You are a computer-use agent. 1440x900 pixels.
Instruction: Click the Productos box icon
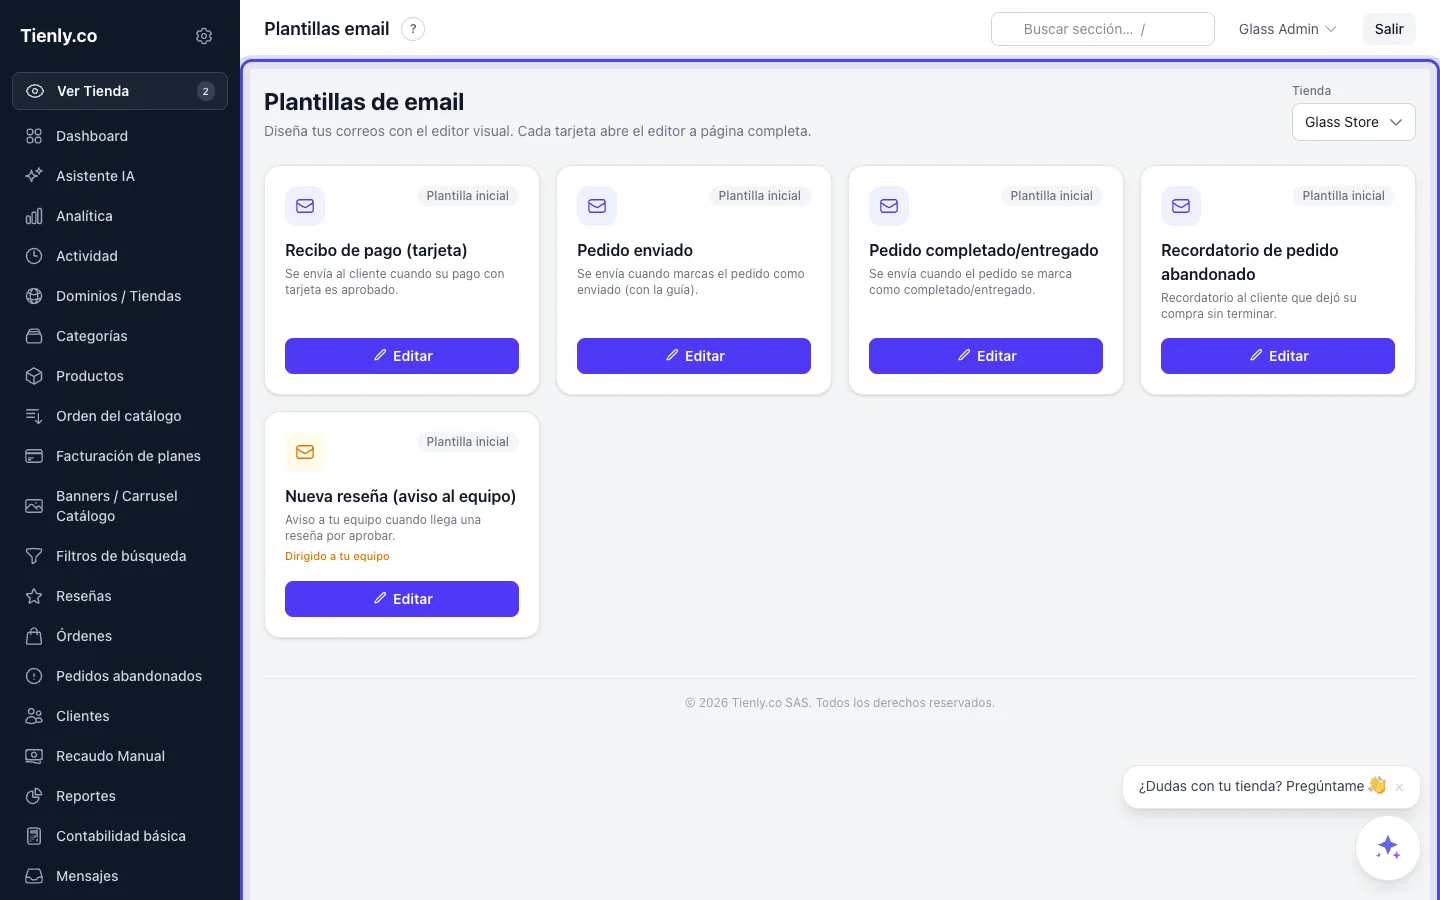[x=34, y=376]
